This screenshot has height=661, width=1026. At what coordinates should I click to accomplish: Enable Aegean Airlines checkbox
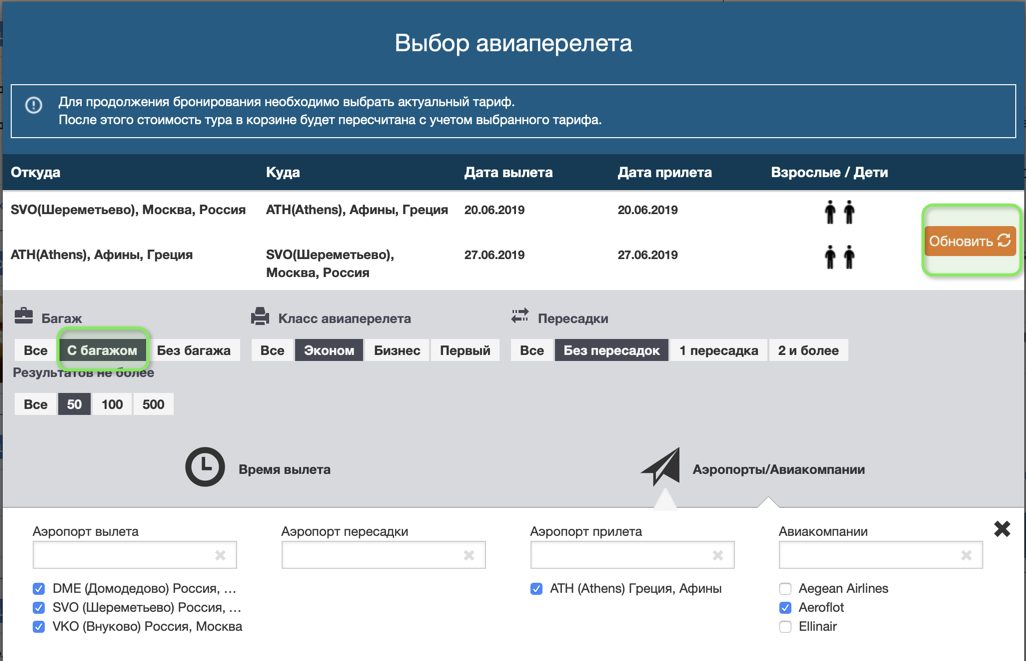785,589
